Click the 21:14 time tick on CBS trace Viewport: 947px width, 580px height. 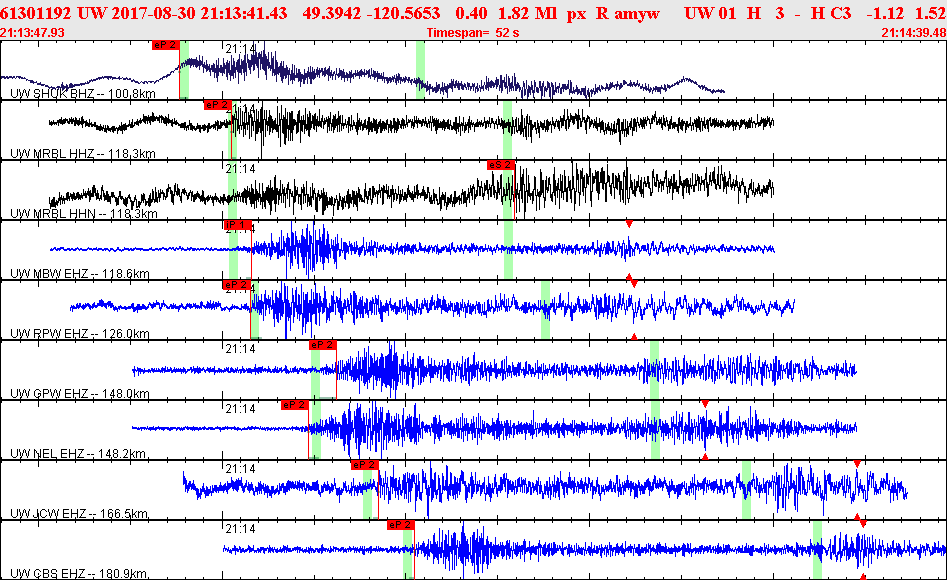click(240, 529)
